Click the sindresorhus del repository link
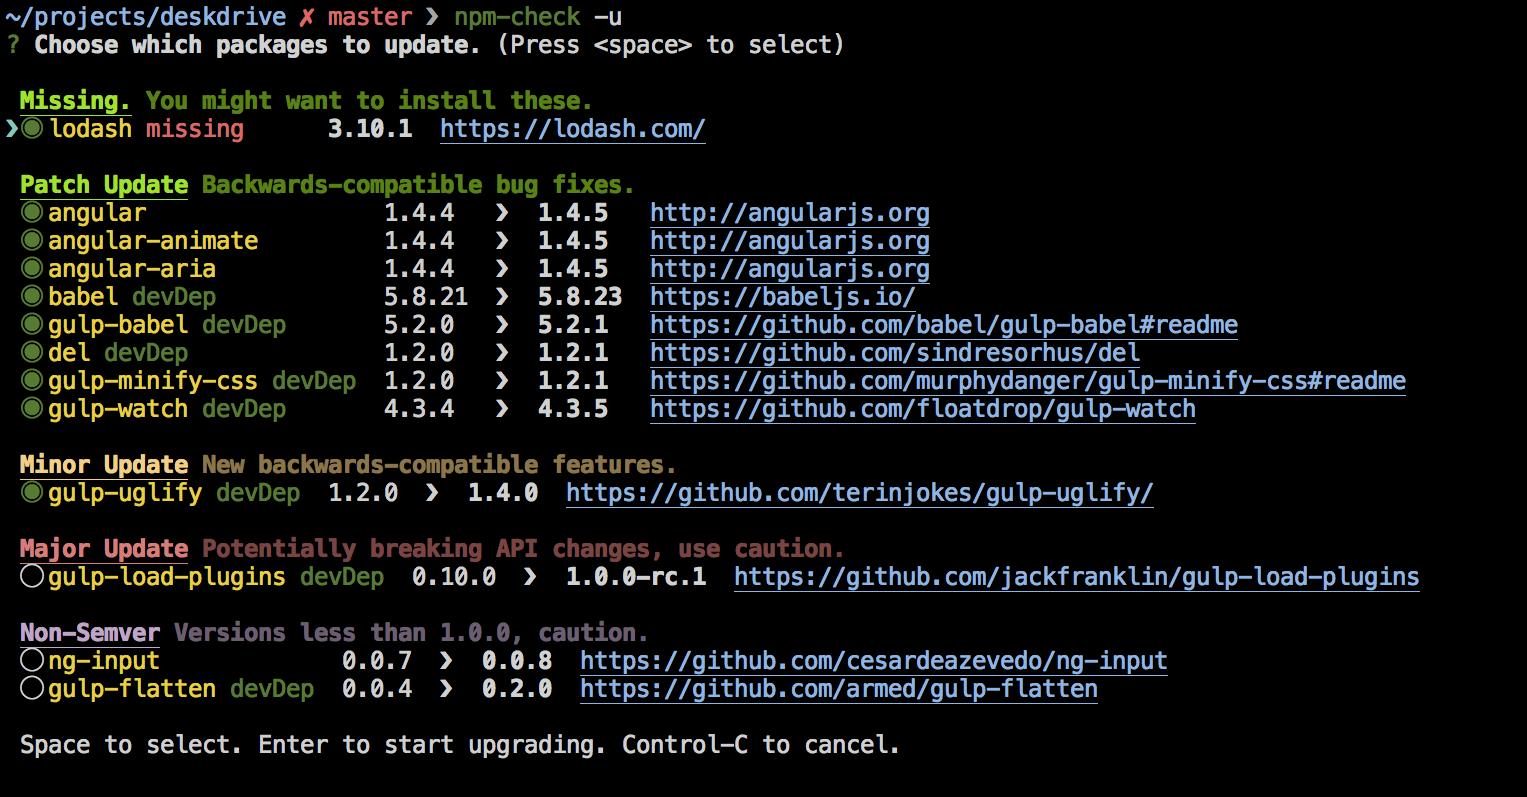Screen dimensions: 1527x797 point(894,353)
